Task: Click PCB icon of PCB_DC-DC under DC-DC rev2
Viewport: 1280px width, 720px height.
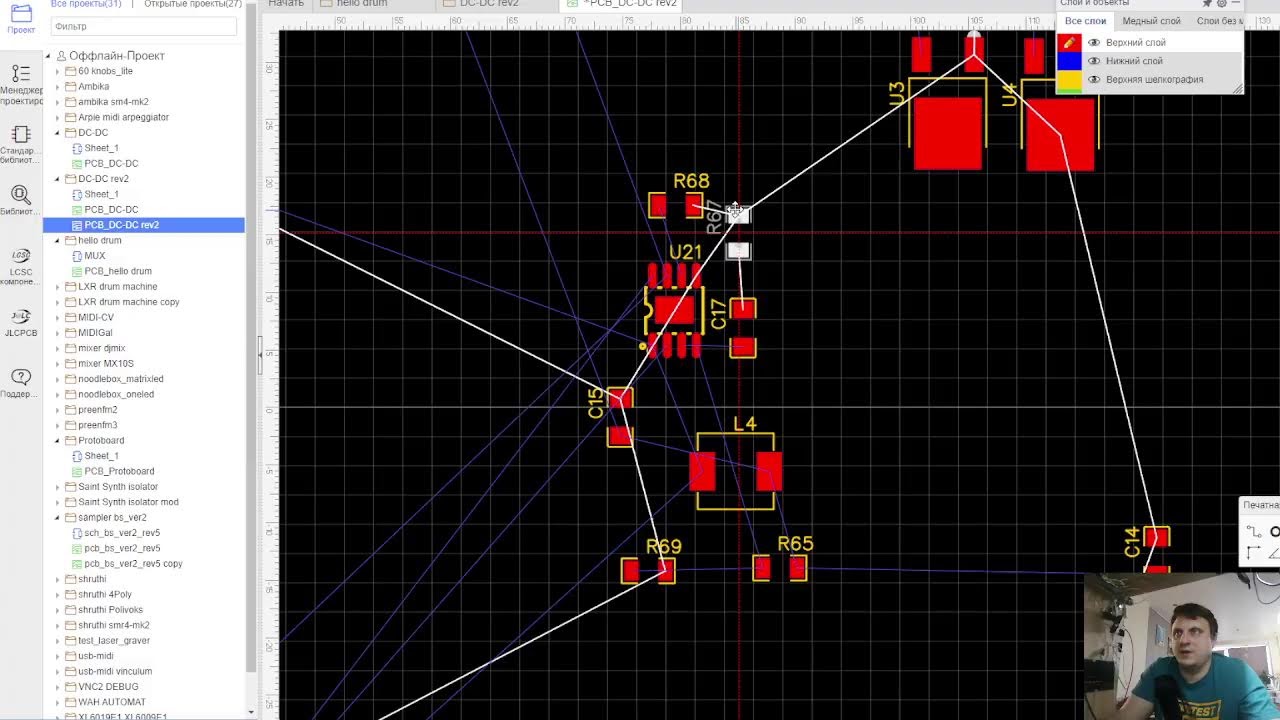Action: [x=77, y=210]
